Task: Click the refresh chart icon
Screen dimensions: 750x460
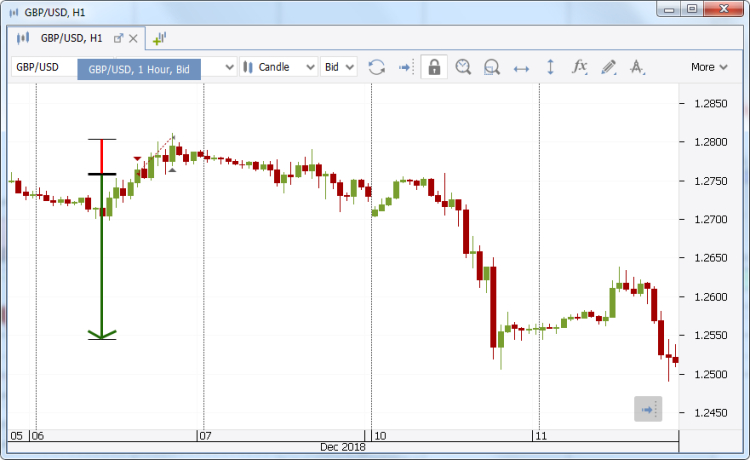Action: point(377,67)
